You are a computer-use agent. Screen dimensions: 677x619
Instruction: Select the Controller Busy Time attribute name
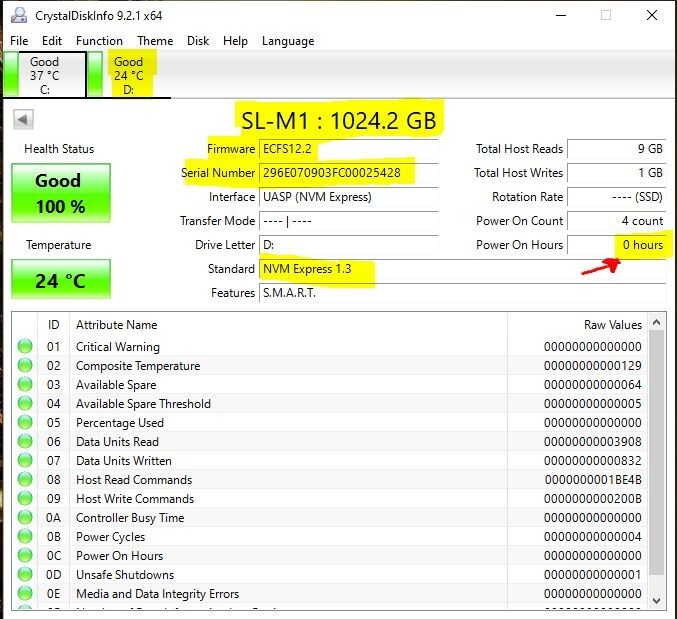point(130,518)
